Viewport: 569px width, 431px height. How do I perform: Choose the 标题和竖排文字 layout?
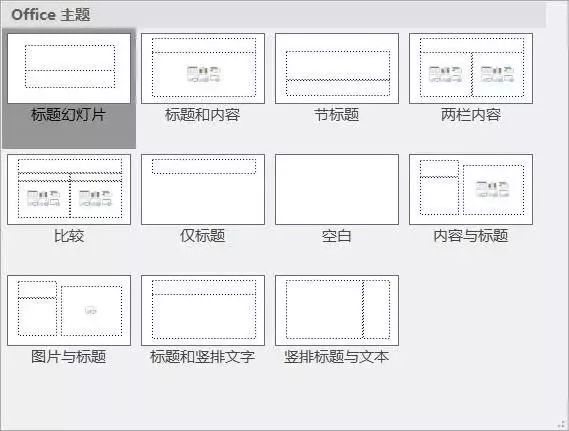pos(203,310)
